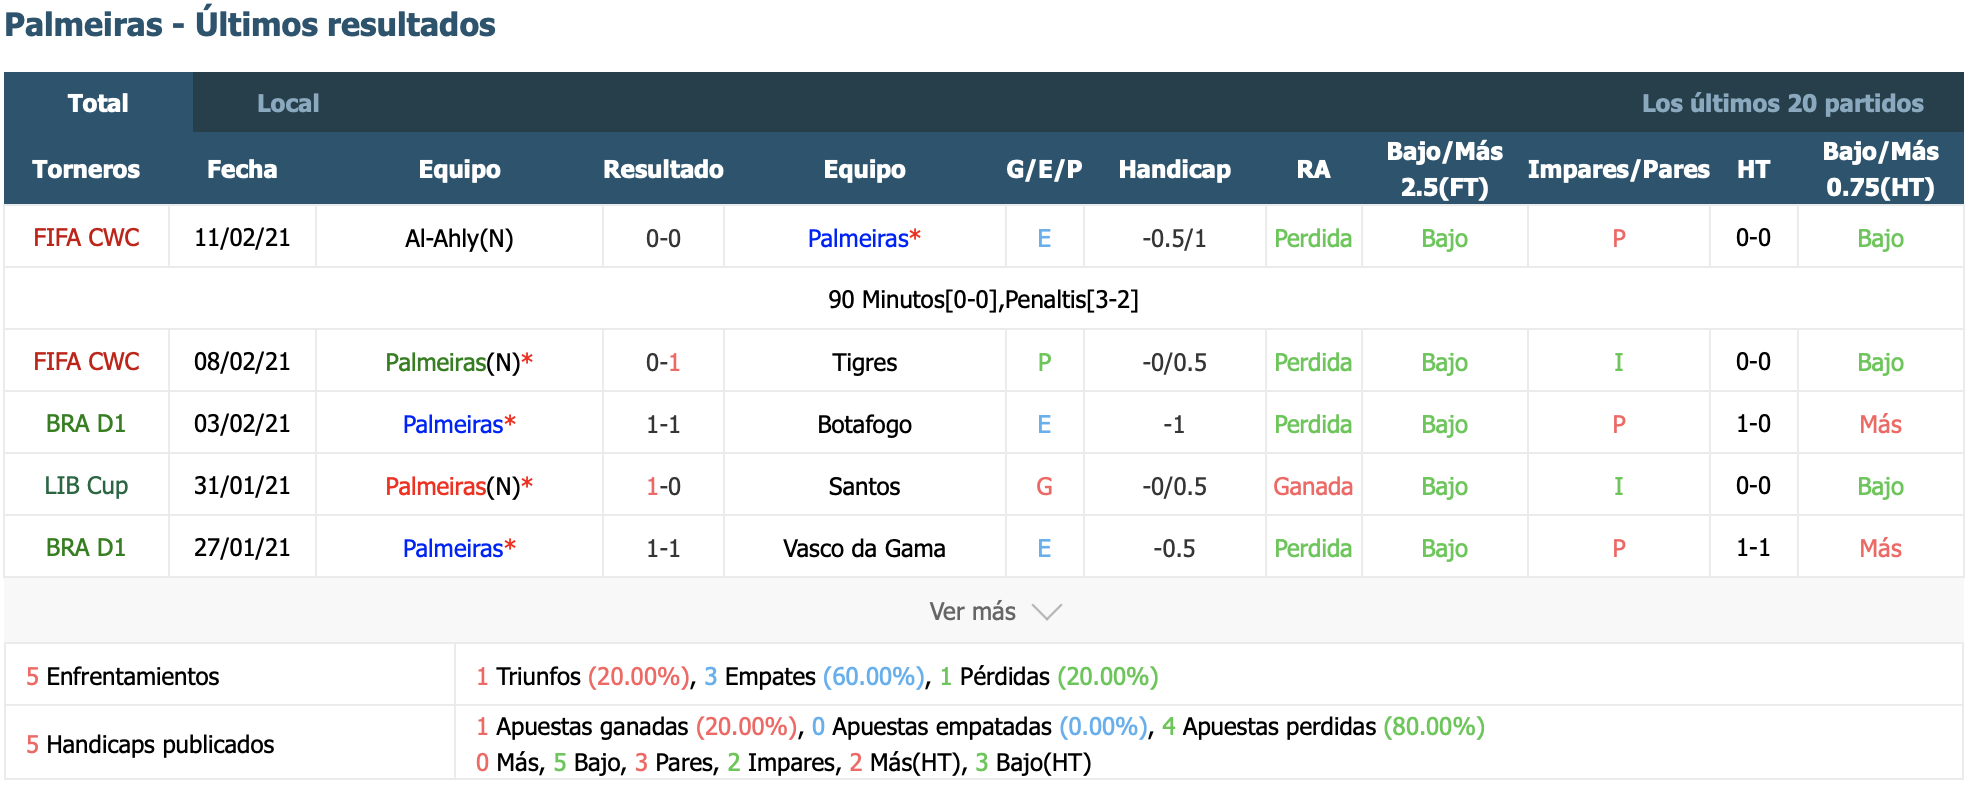The height and width of the screenshot is (792, 1976).
Task: Click the Ganada RA cell for Santos match
Action: tap(1313, 486)
